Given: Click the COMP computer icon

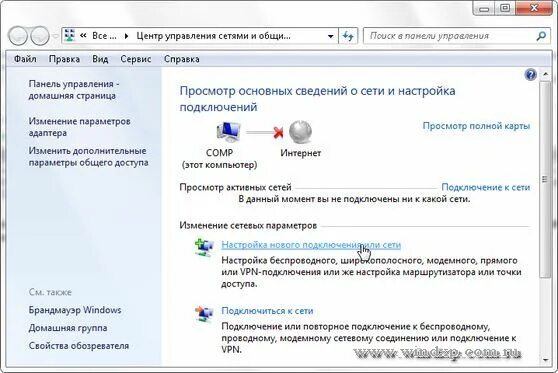Looking at the screenshot, I should tap(228, 132).
